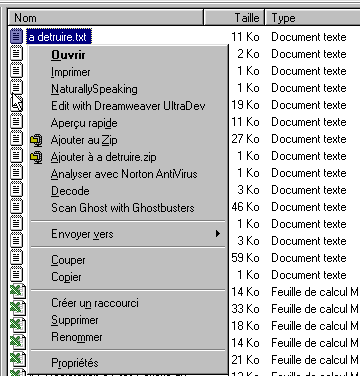Open with Edit with Dreamweaver UltraDev

[128, 106]
